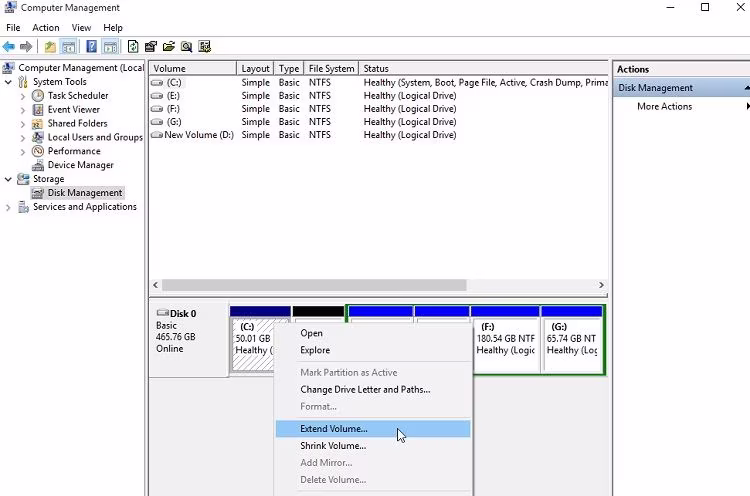Choose Change Drive Letter and Paths...
Screen dimensions: 750x496
373,389
